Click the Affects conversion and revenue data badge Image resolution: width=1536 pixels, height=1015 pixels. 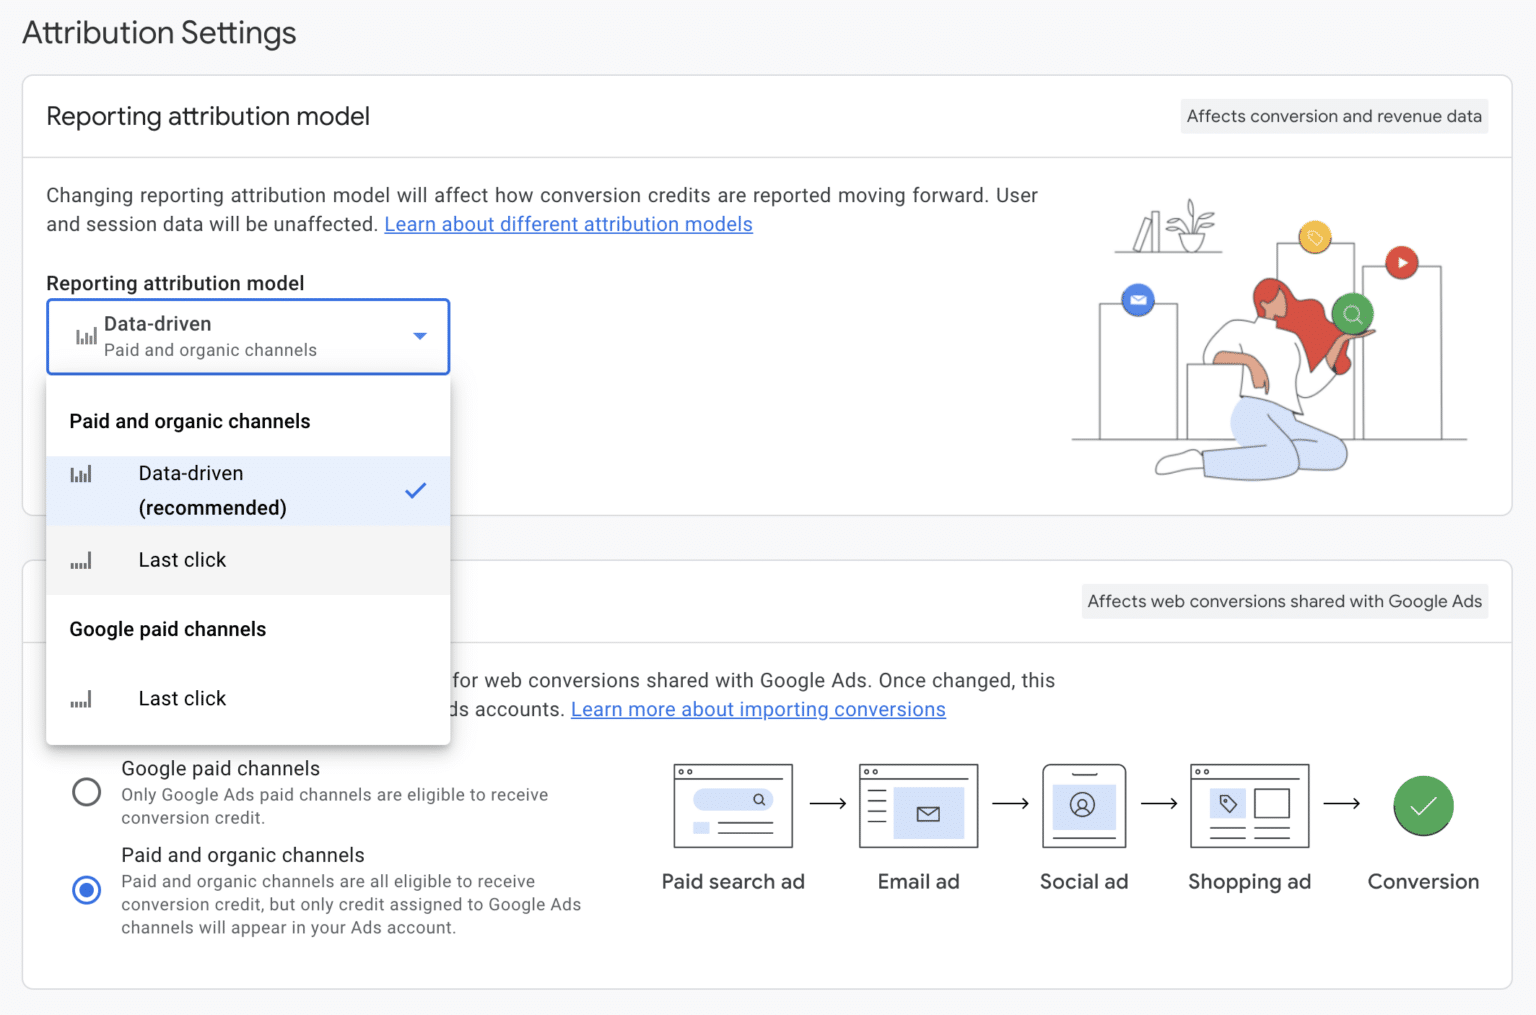tap(1334, 116)
